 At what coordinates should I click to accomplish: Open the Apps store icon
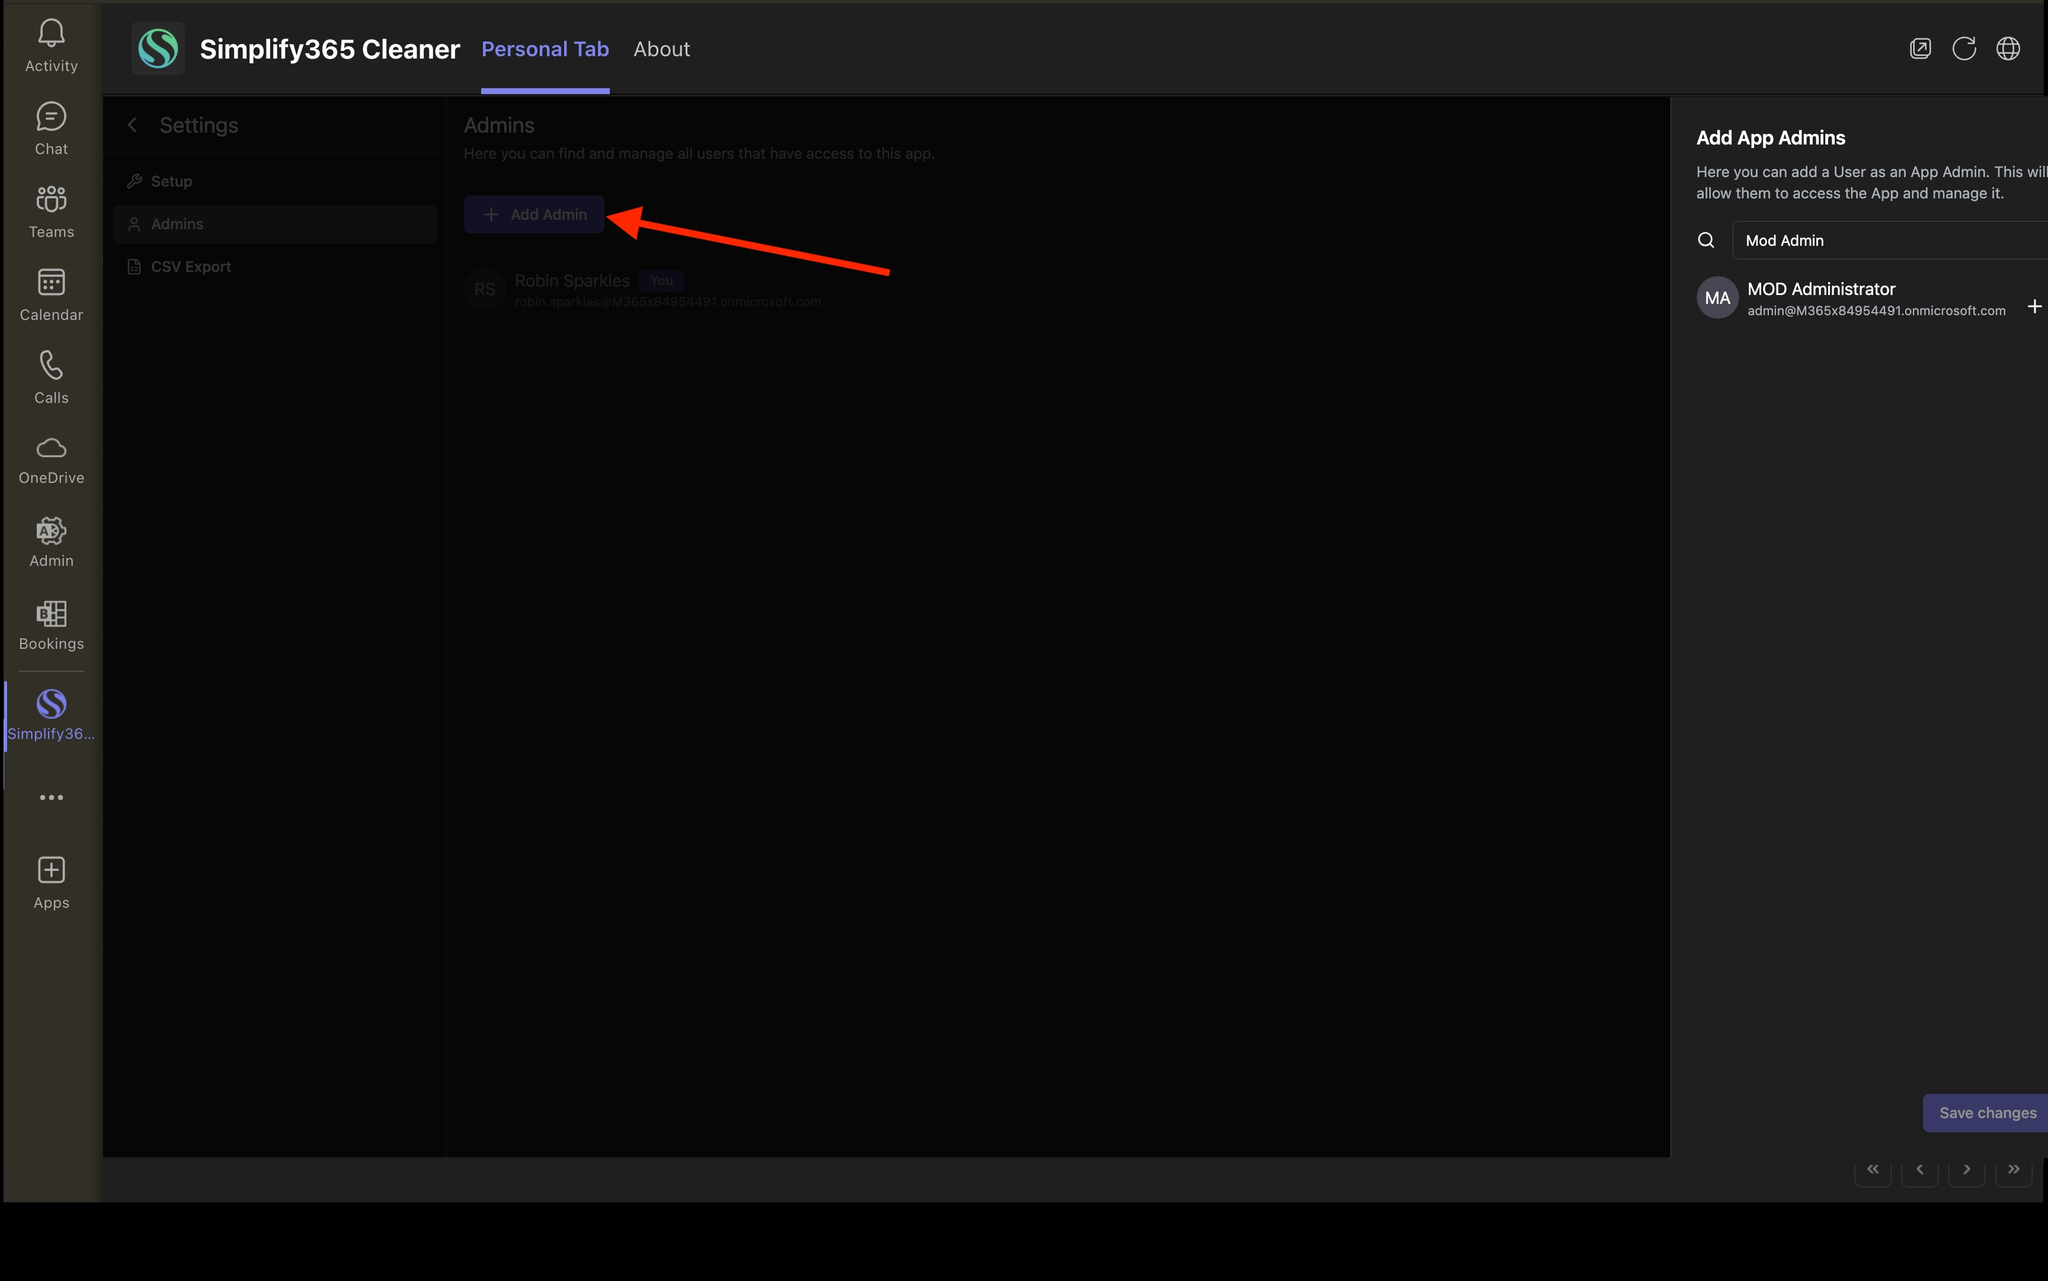point(51,884)
